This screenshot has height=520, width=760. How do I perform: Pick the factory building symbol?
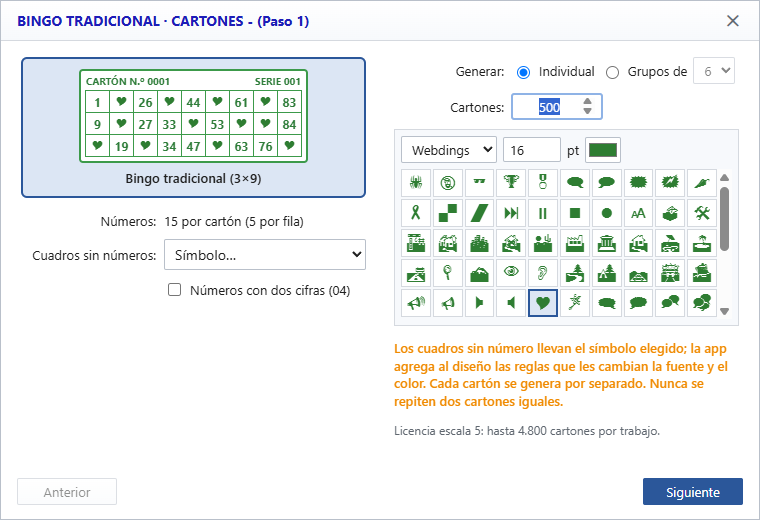574,243
